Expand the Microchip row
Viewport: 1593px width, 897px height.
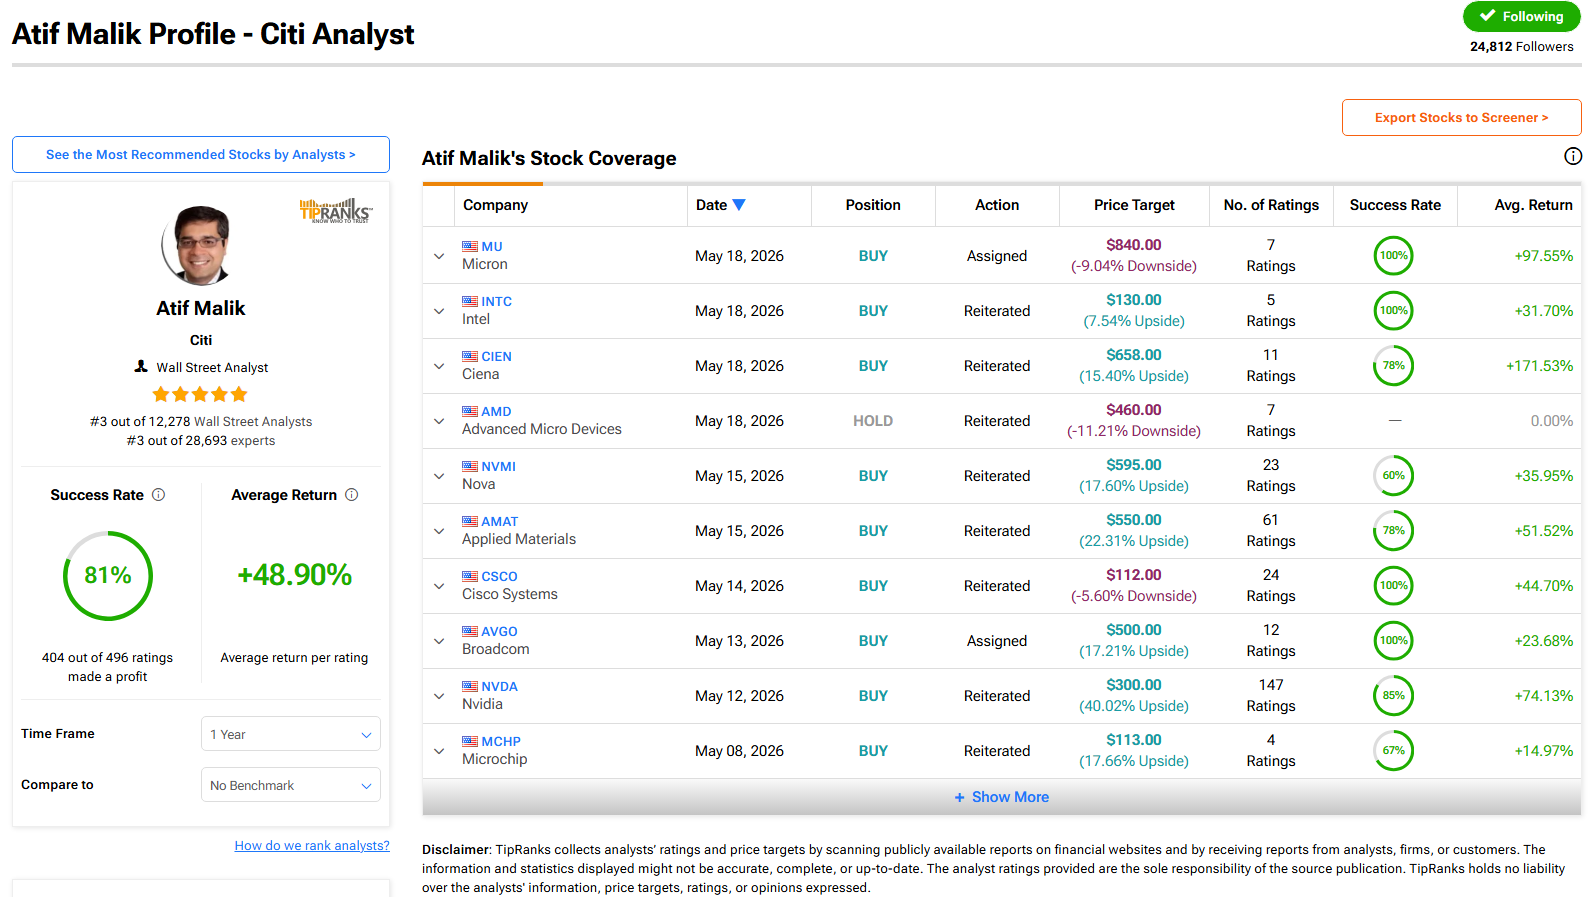(439, 751)
